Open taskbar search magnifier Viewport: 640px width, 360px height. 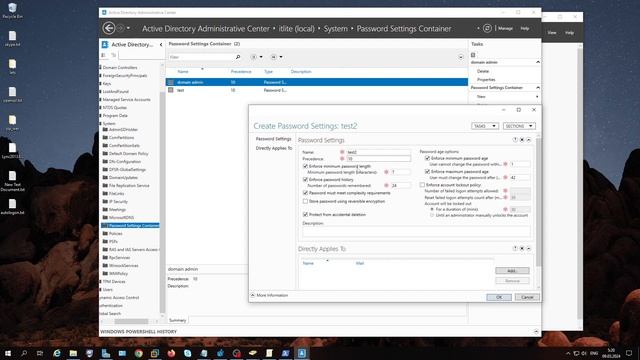[x=24, y=353]
